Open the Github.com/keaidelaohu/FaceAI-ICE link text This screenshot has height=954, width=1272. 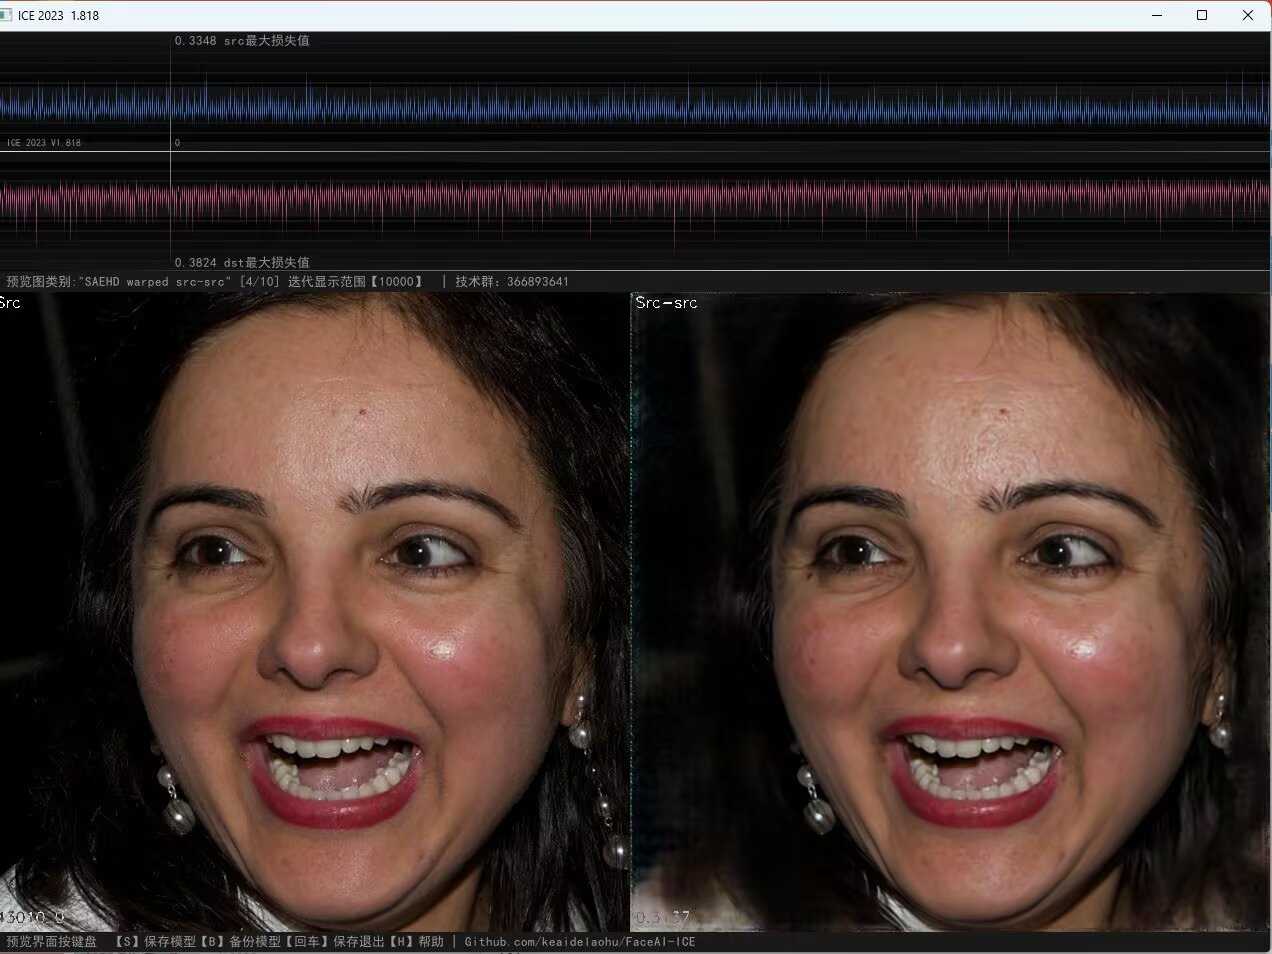[579, 941]
